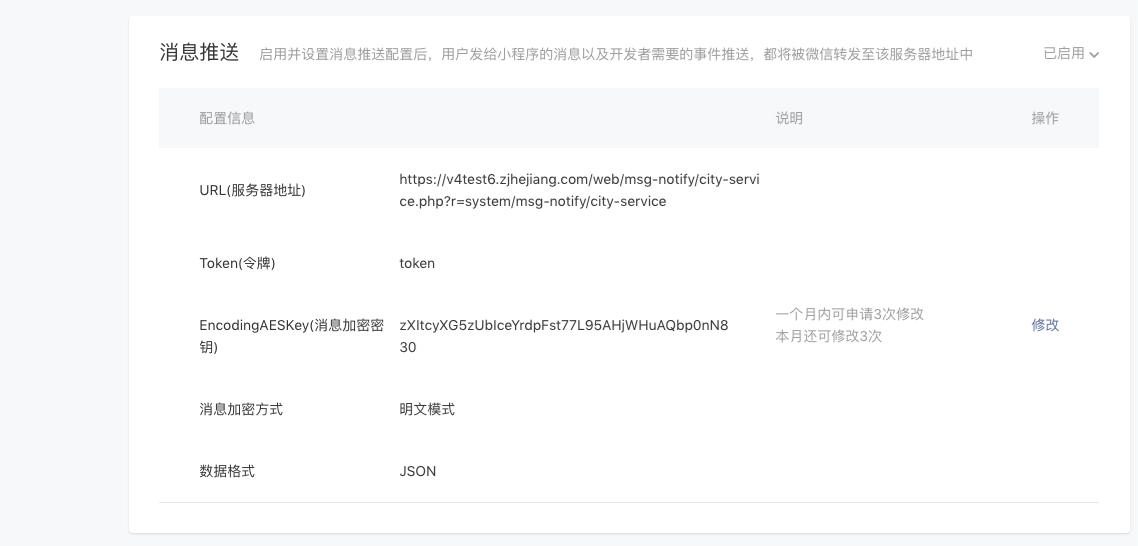Click the token value text

tap(417, 263)
